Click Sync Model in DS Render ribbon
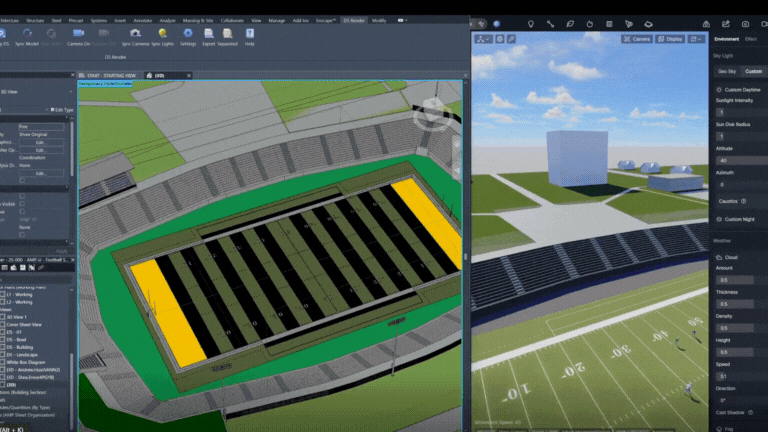This screenshot has width=768, height=432. [x=27, y=37]
